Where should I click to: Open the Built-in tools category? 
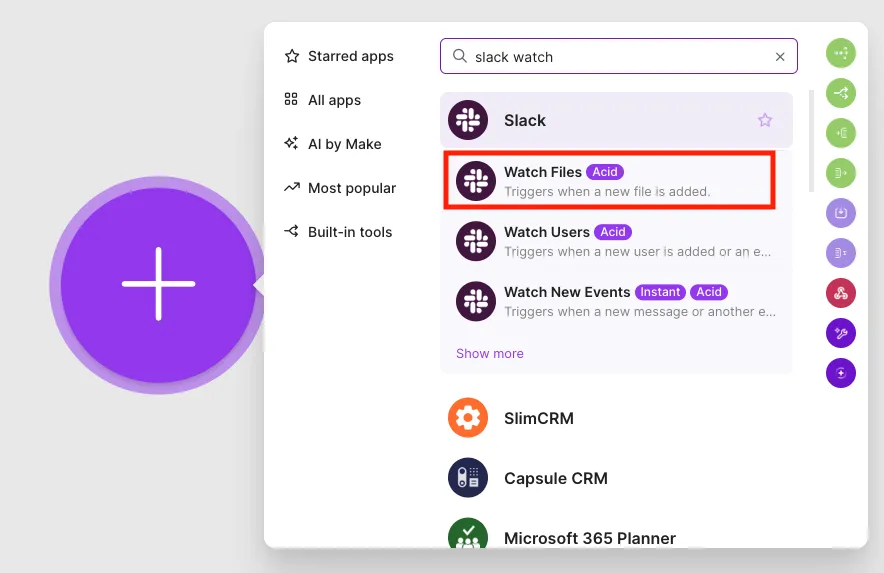pyautogui.click(x=338, y=232)
